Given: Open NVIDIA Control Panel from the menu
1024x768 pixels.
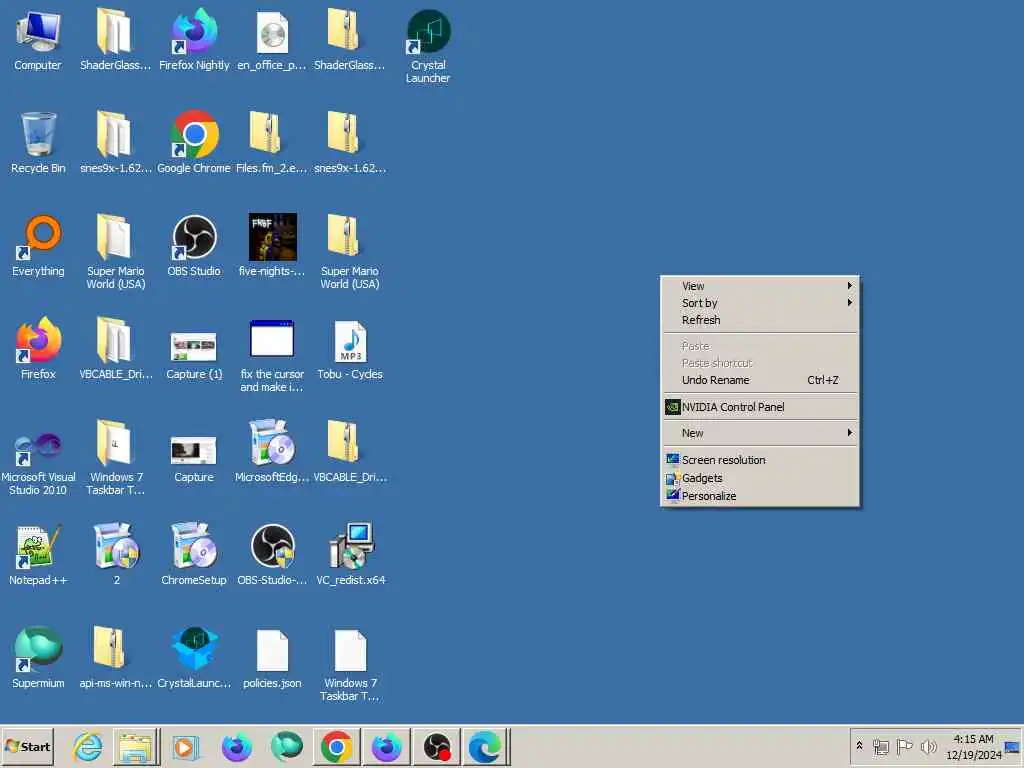Looking at the screenshot, I should coord(760,407).
